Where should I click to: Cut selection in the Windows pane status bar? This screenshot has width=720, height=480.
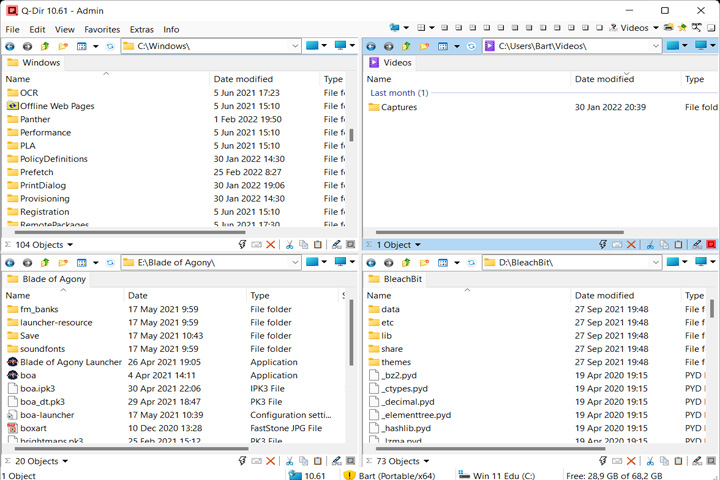(289, 244)
